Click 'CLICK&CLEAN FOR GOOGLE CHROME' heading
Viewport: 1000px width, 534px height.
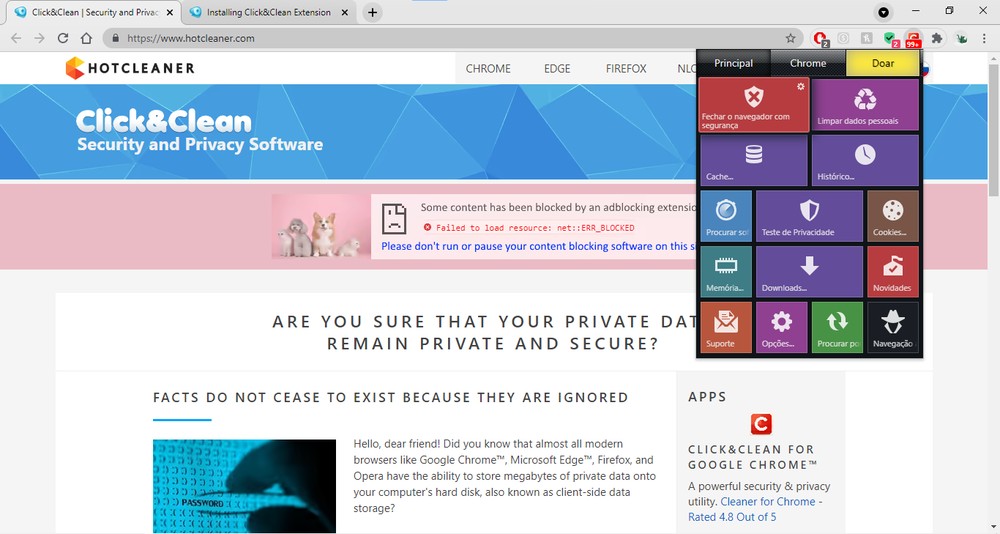pyautogui.click(x=753, y=457)
